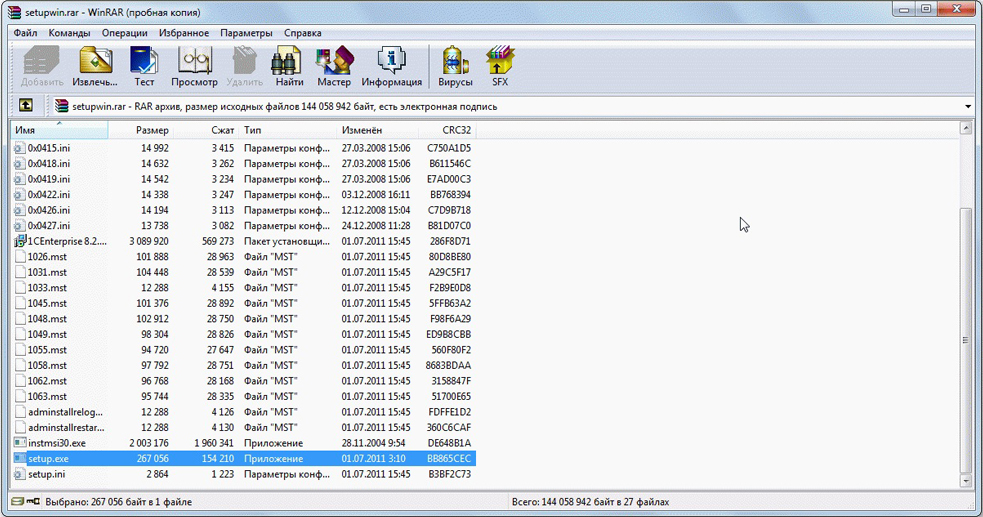Click the 1CEnterprise installer package icon
Screen dimensions: 983x517
[20, 241]
